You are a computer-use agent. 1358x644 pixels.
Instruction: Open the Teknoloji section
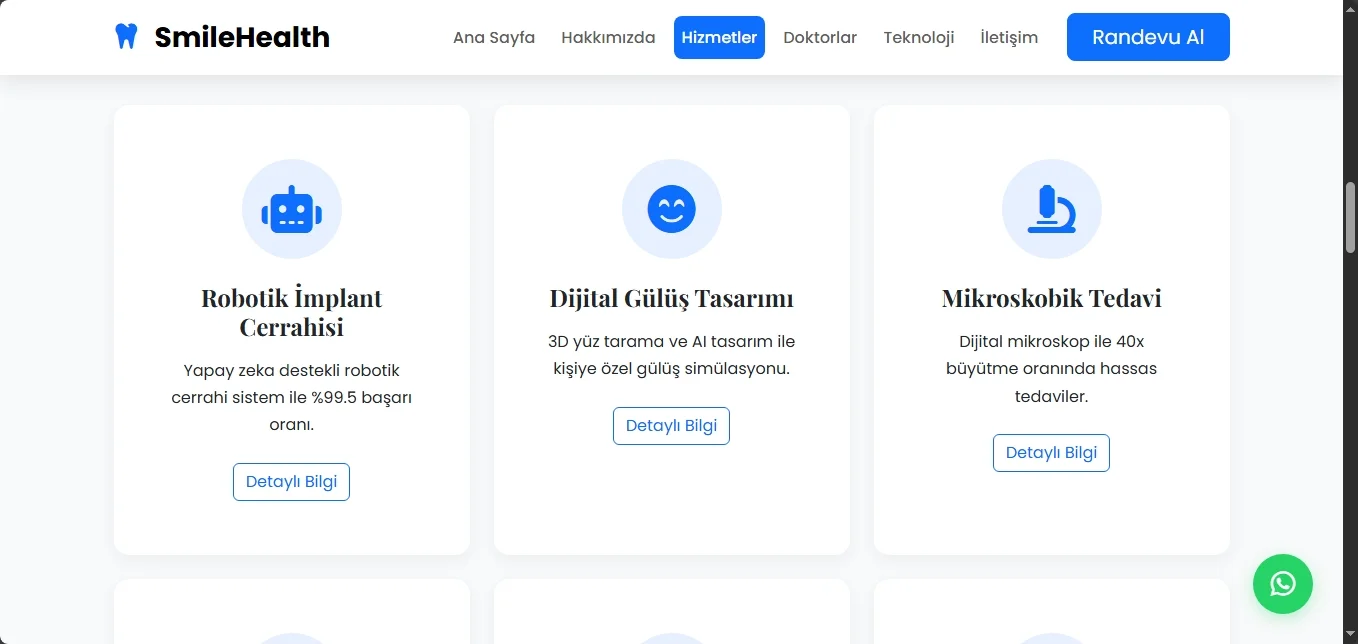tap(919, 37)
